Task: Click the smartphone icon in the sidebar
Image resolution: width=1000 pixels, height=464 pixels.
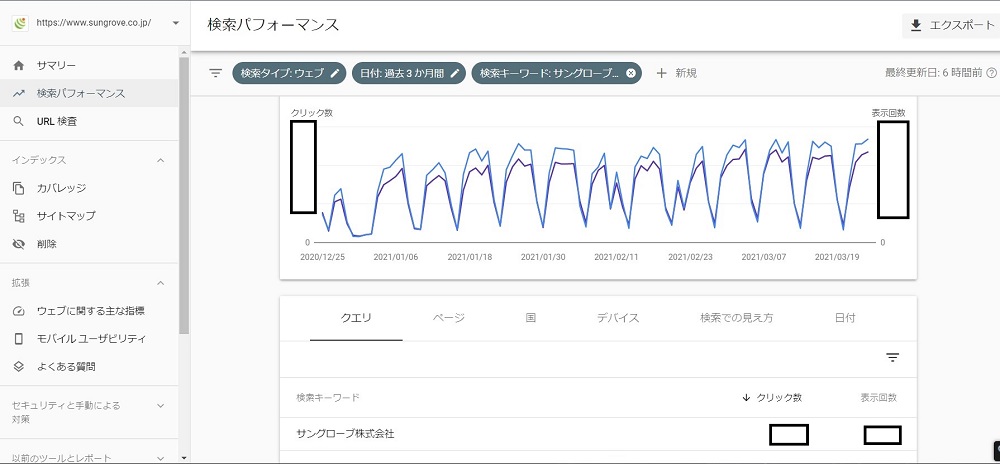Action: tap(18, 338)
